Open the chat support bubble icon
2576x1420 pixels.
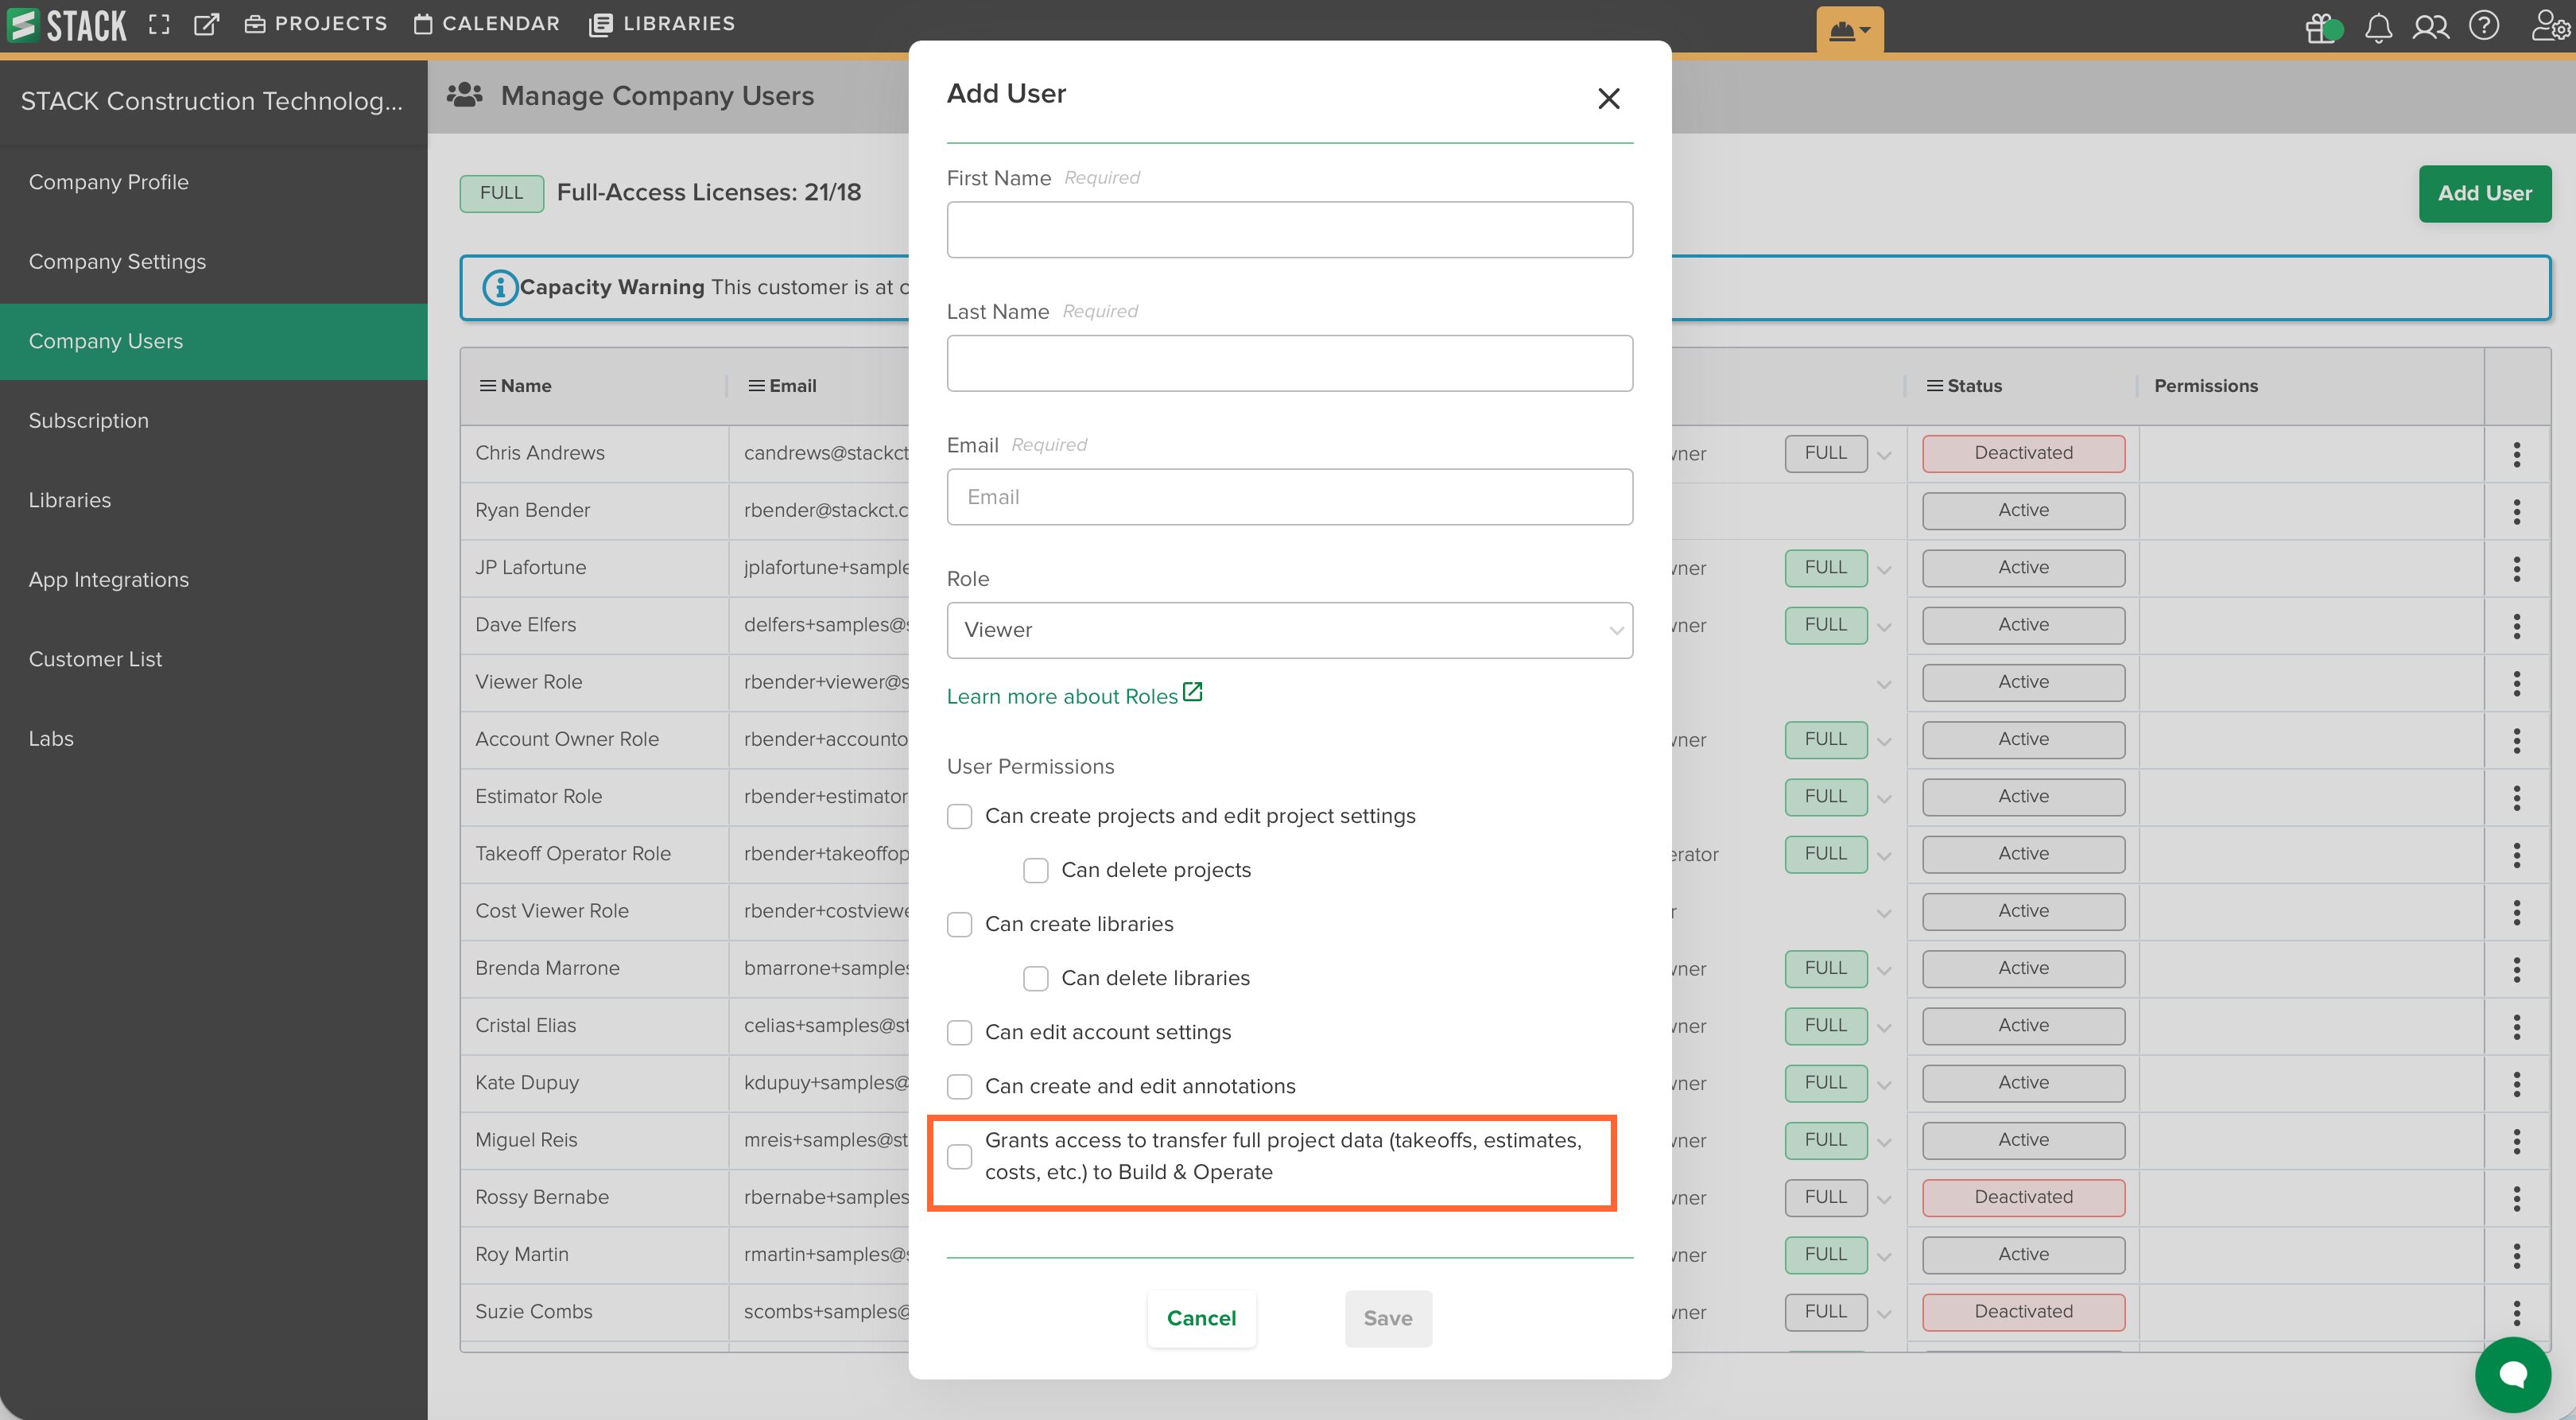(2512, 1374)
